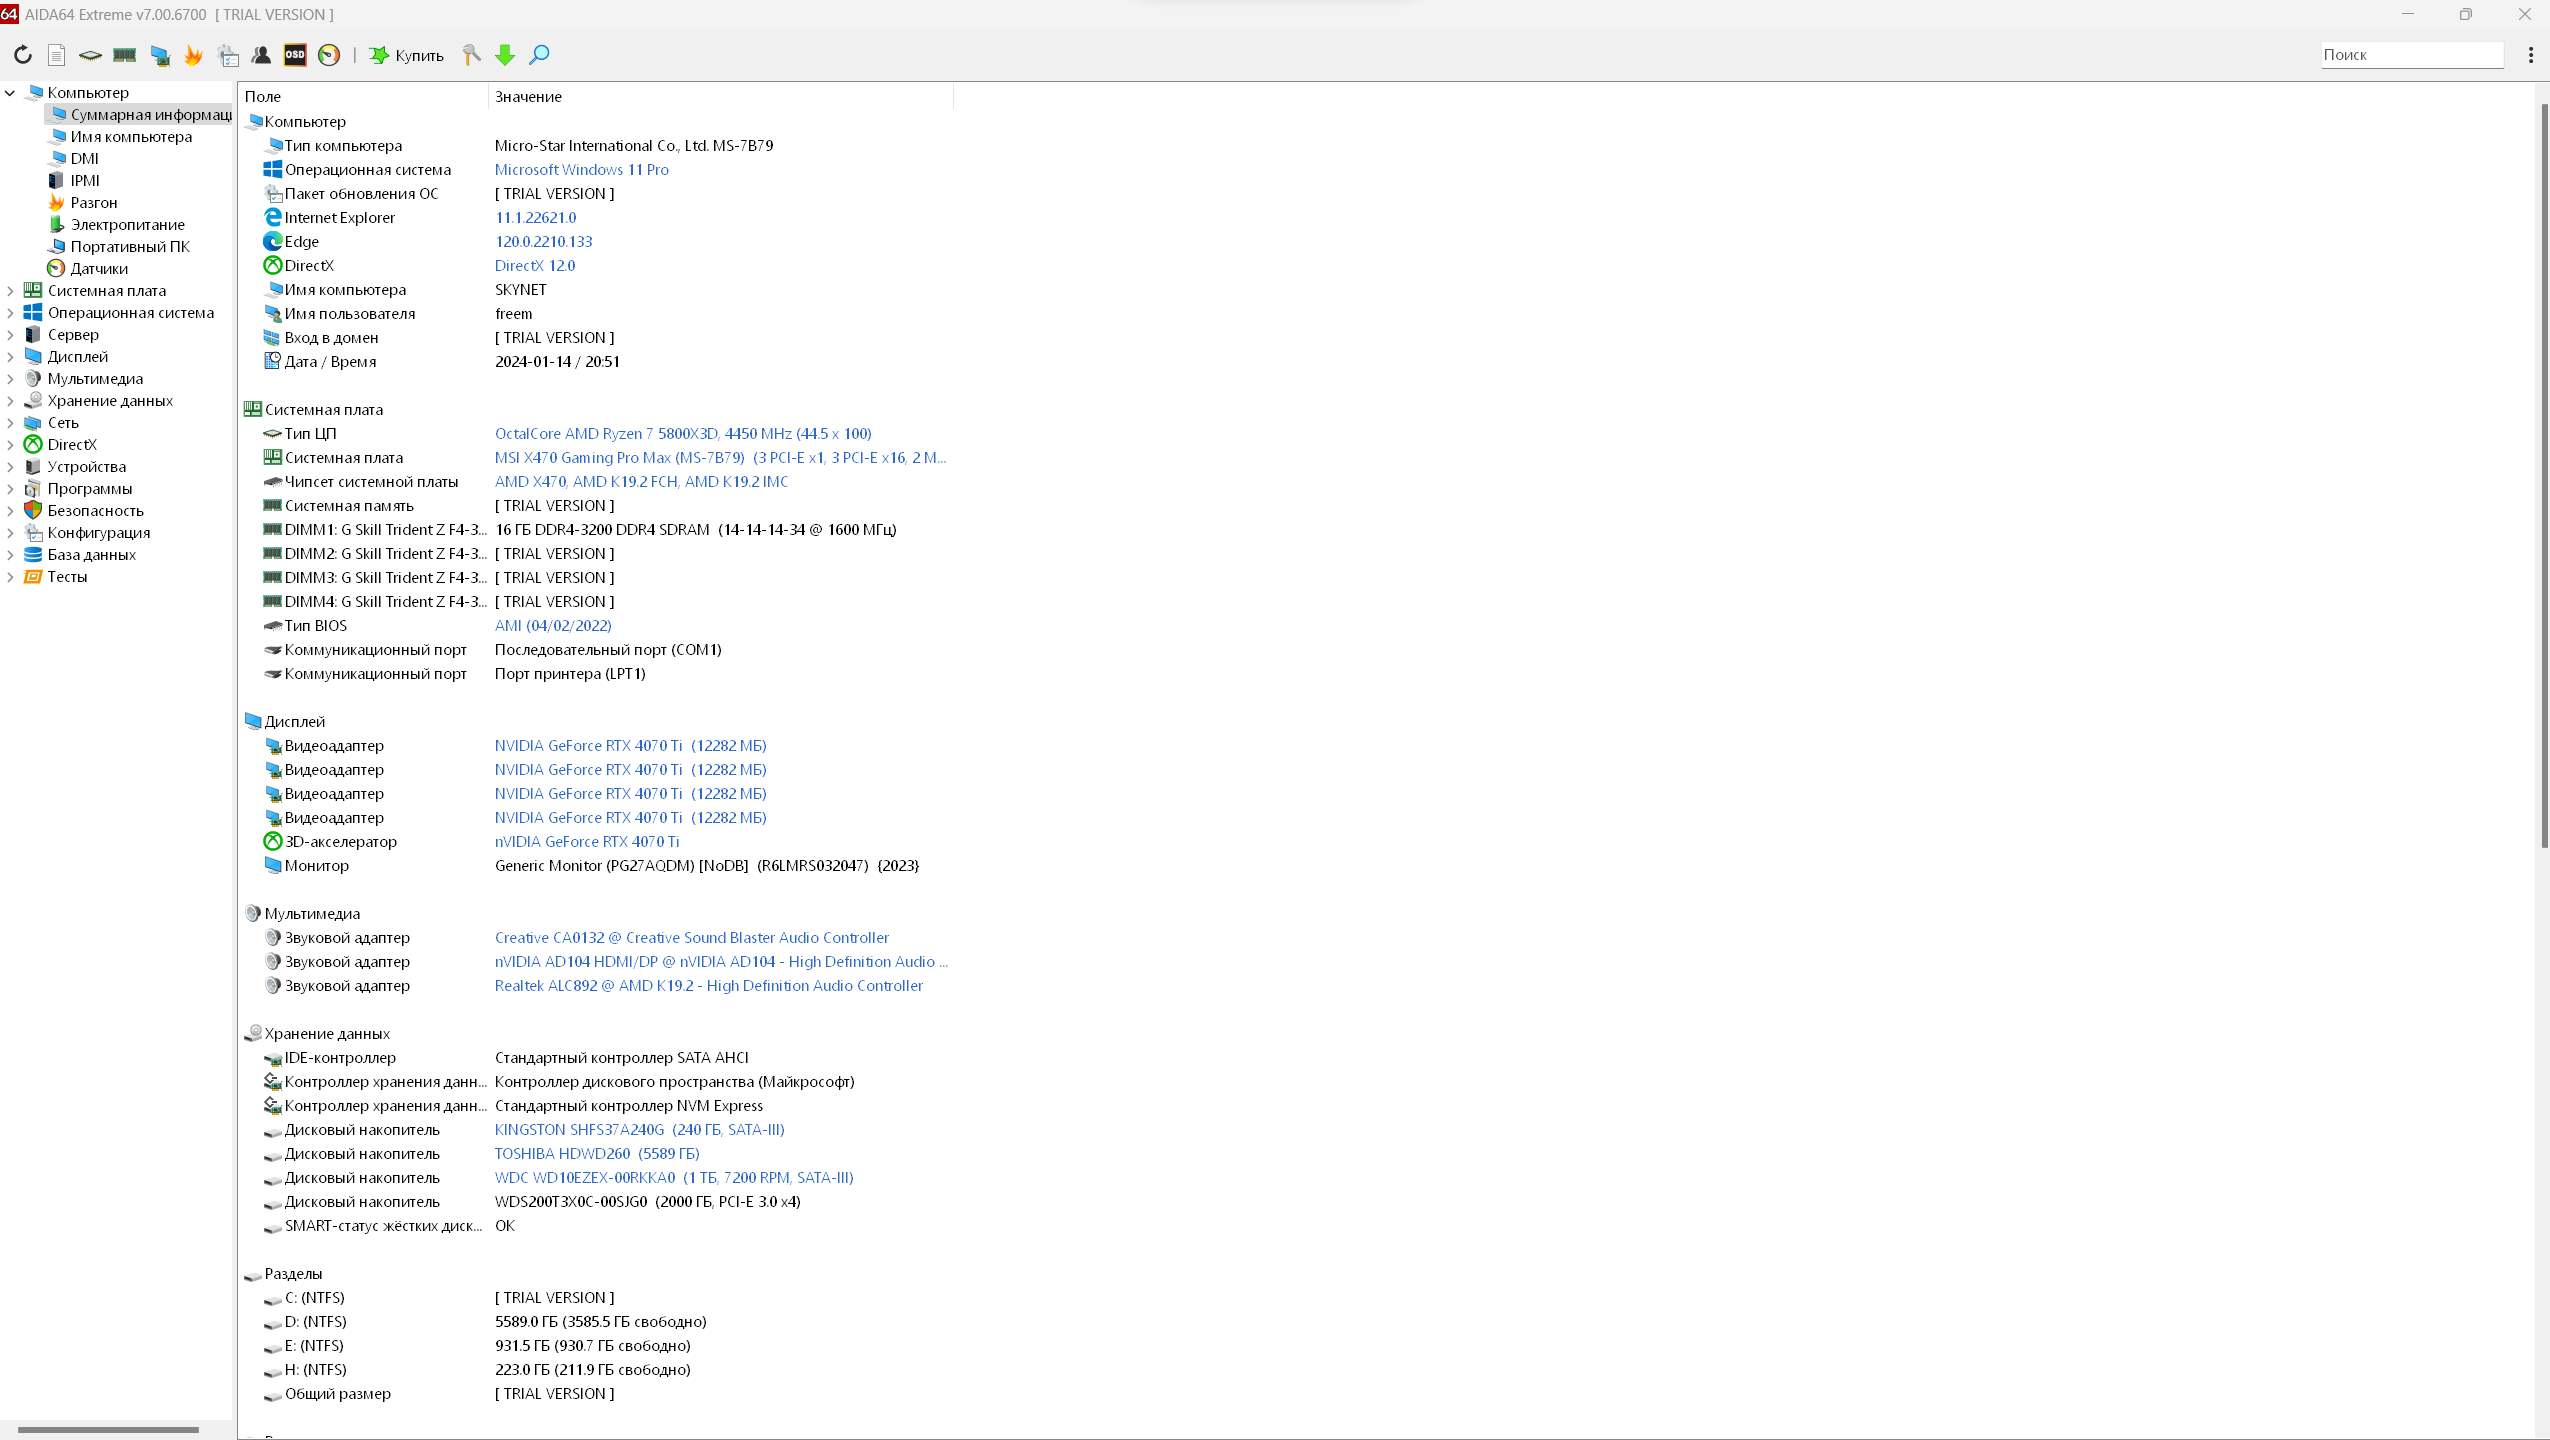Launch the memory module benchmark toolbar icon
Screen dimensions: 2550x1440
(125, 55)
